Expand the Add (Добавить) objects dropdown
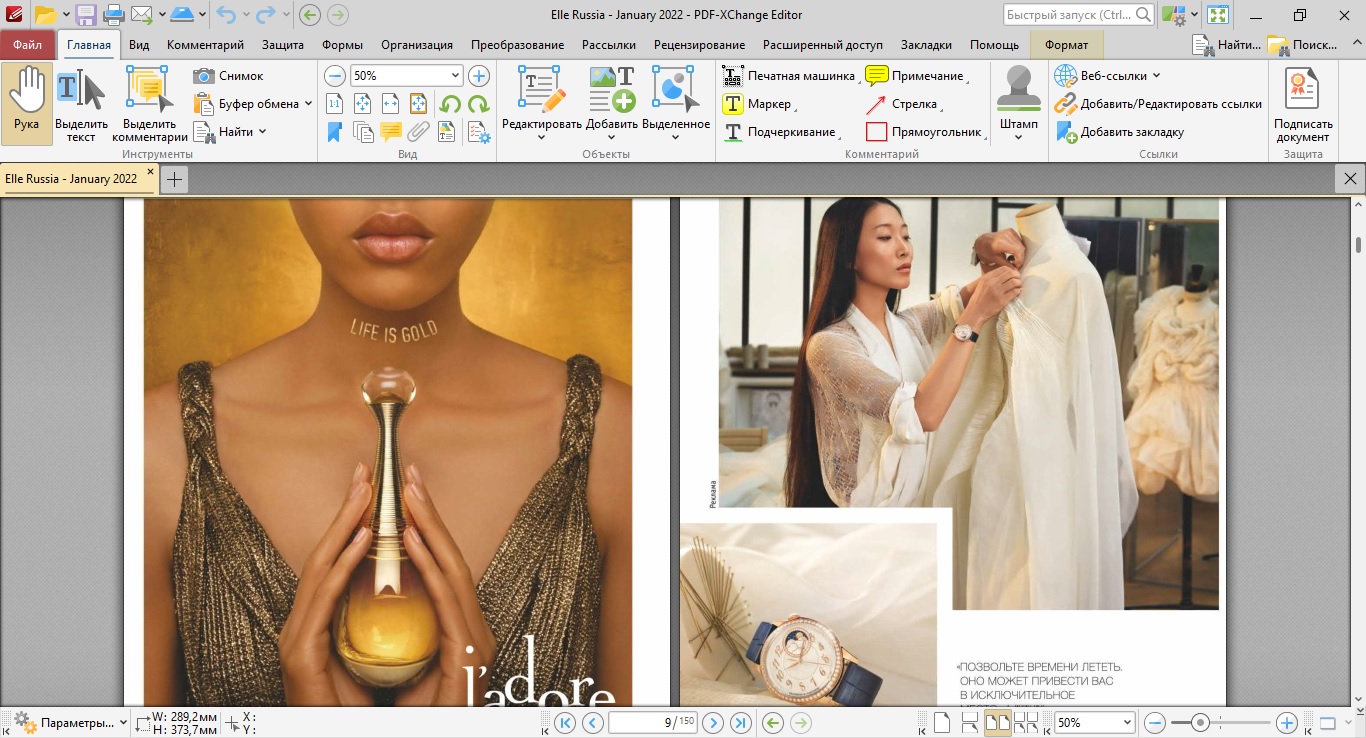 tap(611, 137)
